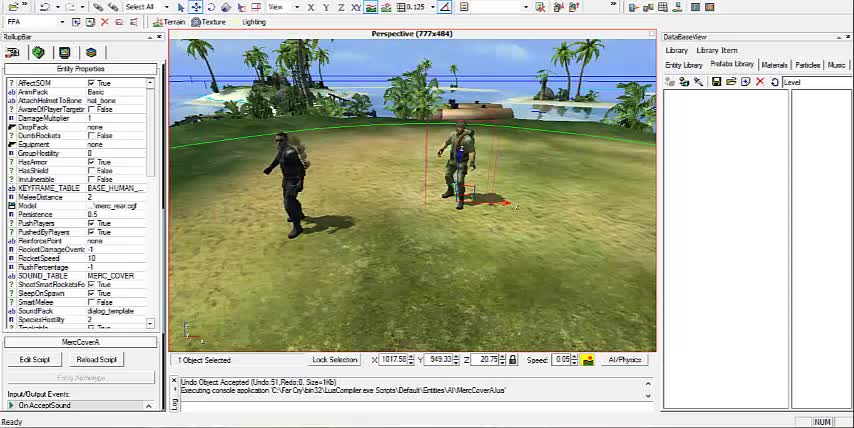Open the Library Item menu

pyautogui.click(x=716, y=50)
